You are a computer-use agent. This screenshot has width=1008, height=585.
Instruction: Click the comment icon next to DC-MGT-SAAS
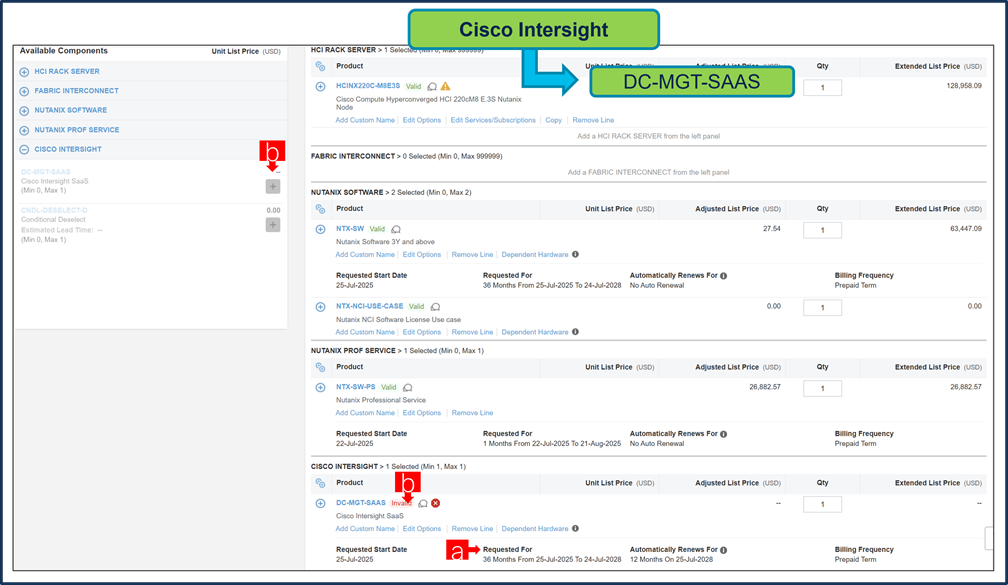tap(422, 503)
